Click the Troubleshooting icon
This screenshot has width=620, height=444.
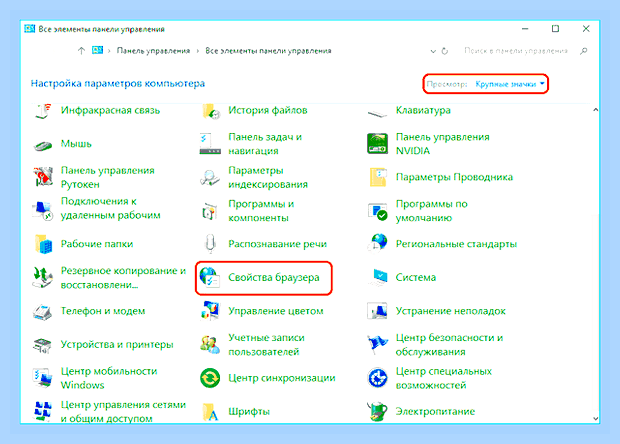(378, 311)
